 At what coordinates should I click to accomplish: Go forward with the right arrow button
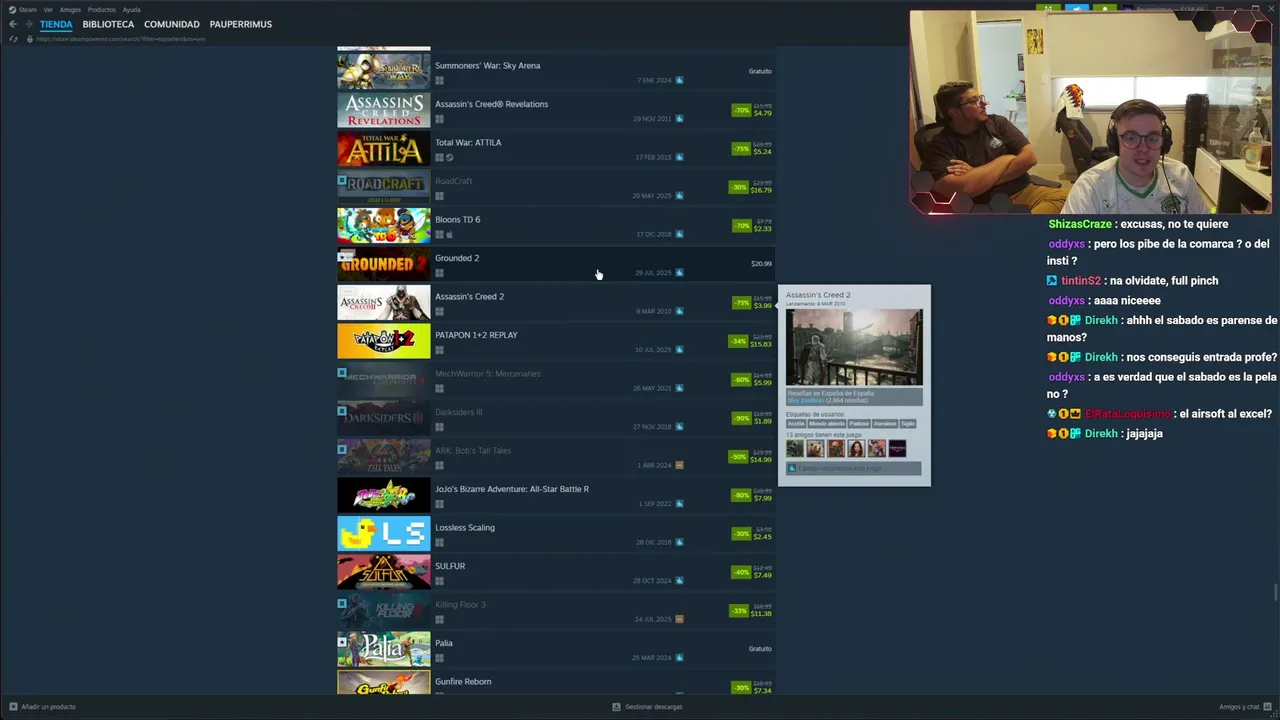(x=28, y=24)
